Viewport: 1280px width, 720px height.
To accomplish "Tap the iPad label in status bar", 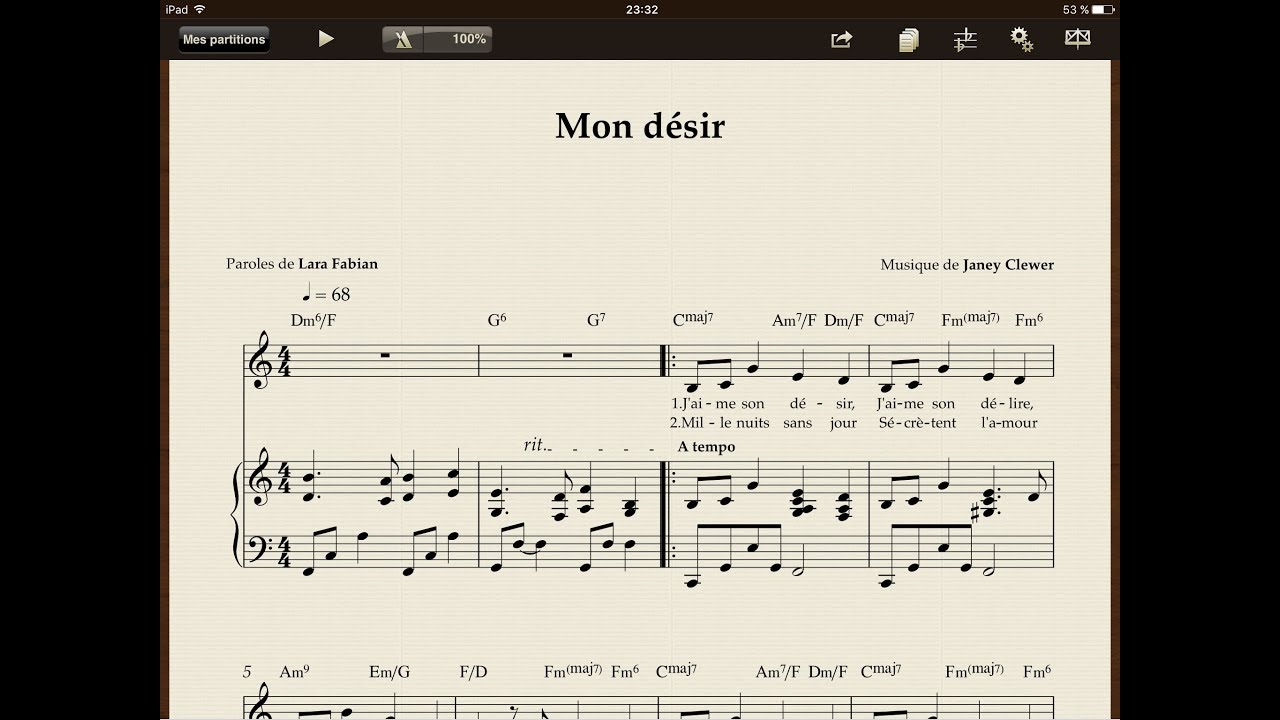I will (x=176, y=9).
